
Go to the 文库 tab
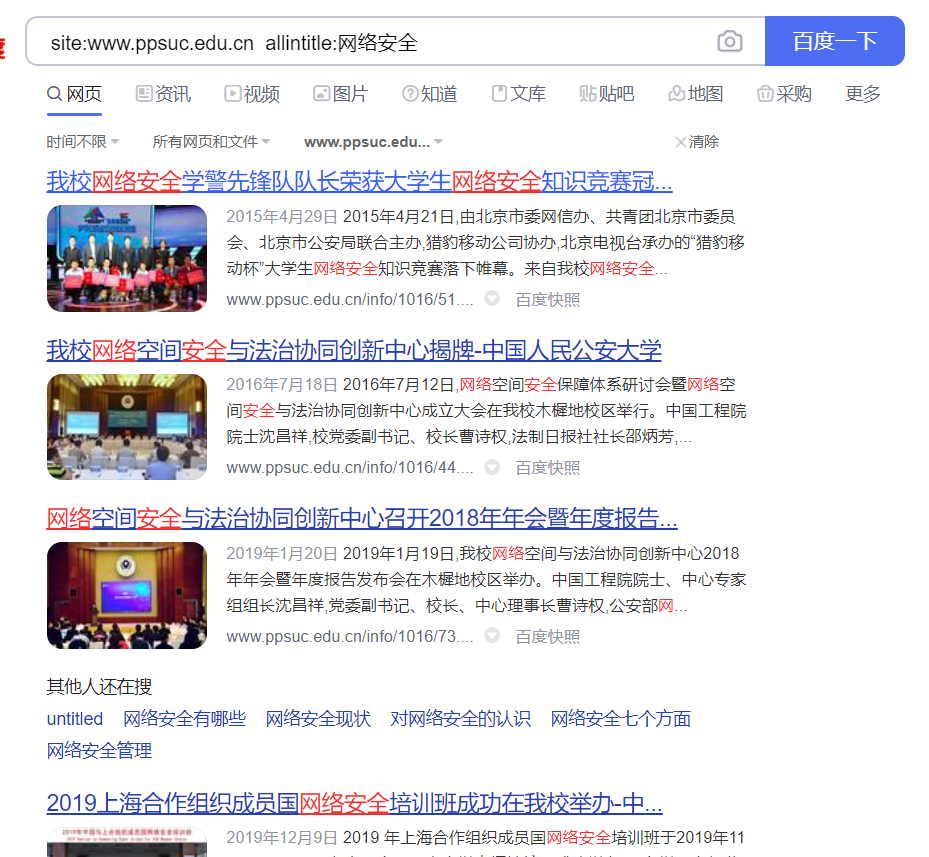[518, 94]
